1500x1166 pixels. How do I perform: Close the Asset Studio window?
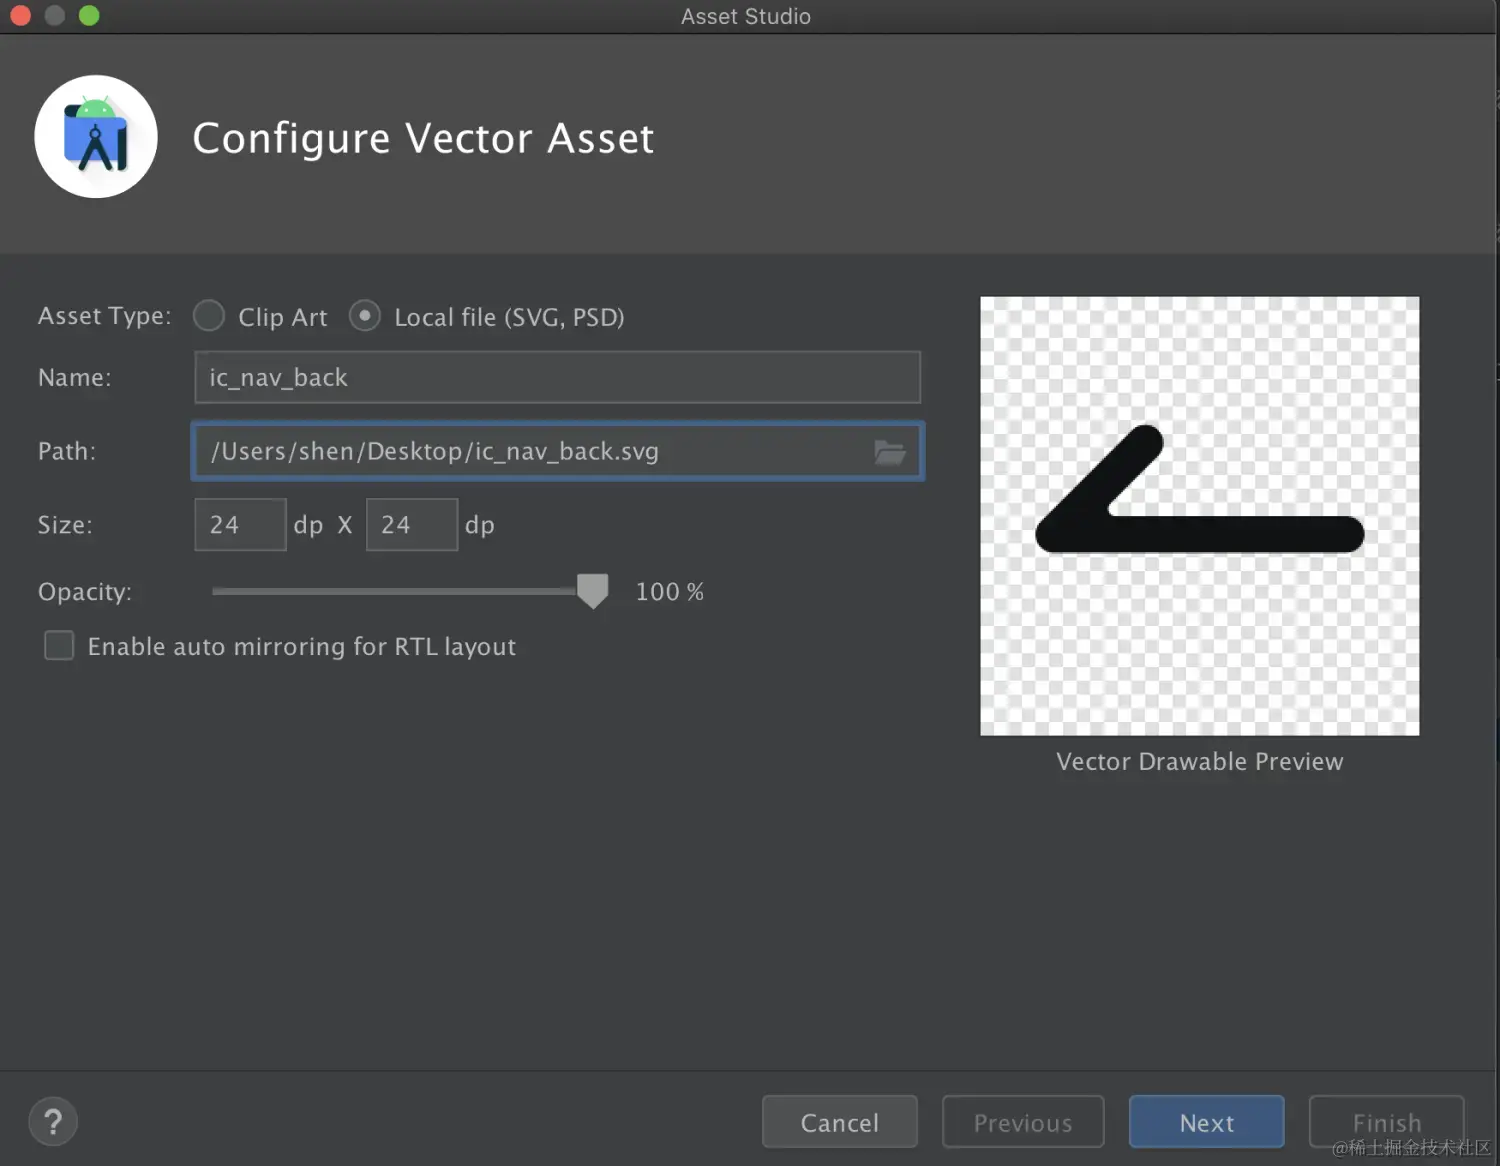click(x=20, y=15)
